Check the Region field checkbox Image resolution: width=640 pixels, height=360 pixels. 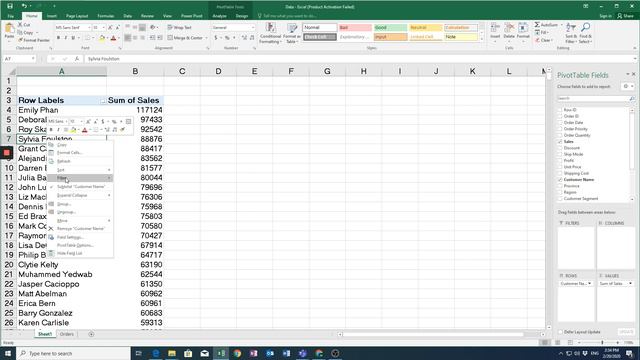pyautogui.click(x=560, y=192)
